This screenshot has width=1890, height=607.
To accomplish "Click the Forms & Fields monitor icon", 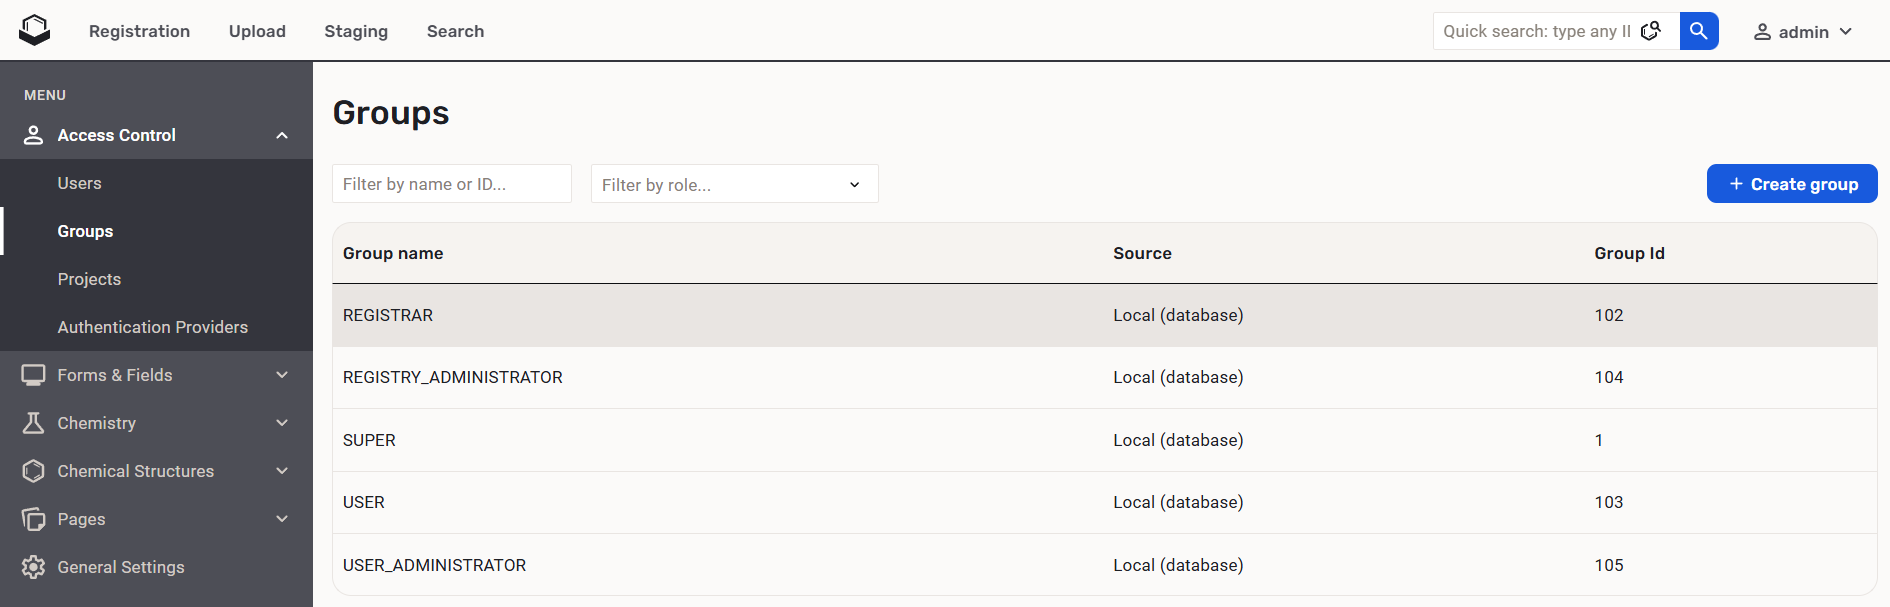I will click(x=33, y=375).
